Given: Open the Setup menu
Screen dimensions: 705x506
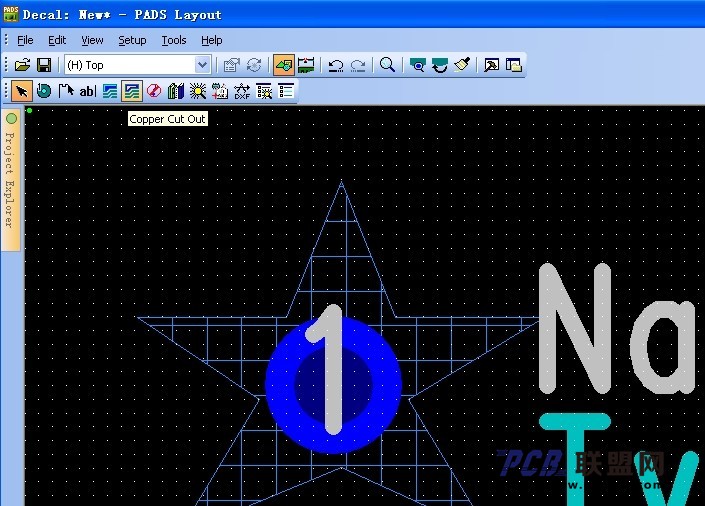Looking at the screenshot, I should [x=132, y=40].
